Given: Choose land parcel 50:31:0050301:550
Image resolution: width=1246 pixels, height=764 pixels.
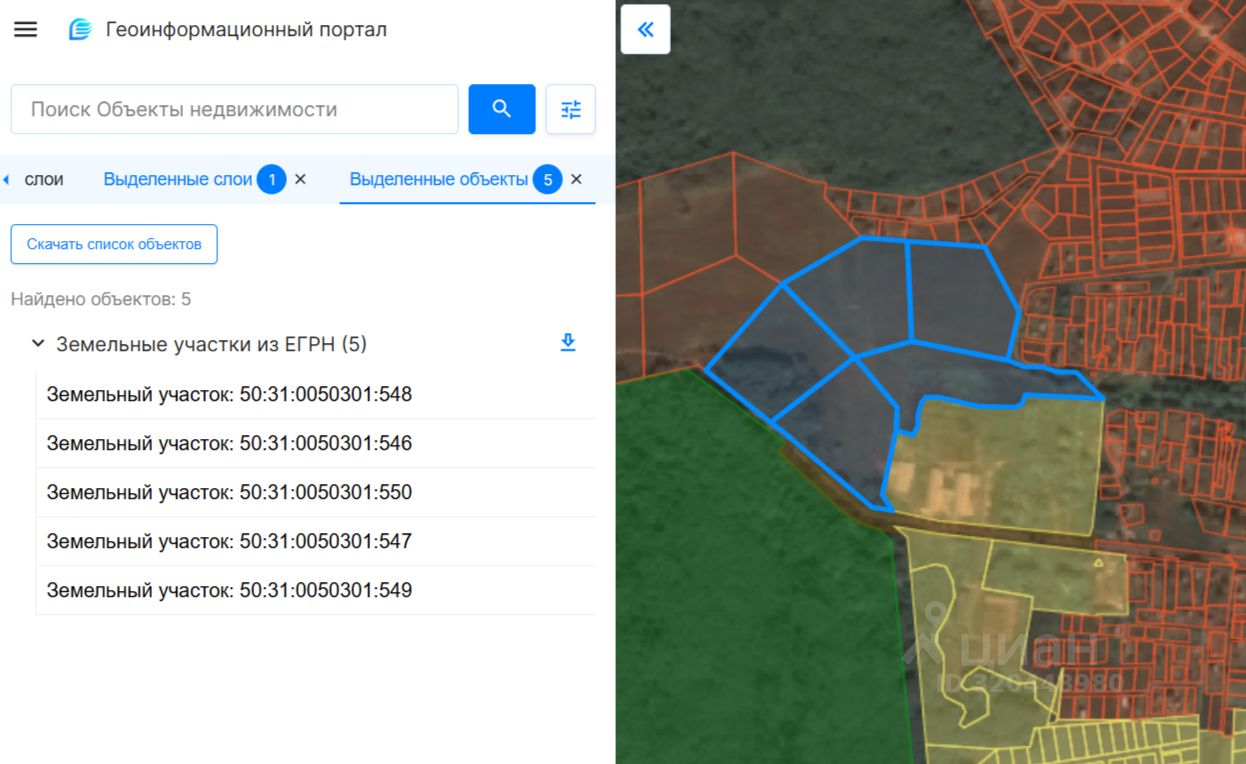Looking at the screenshot, I should coord(229,492).
